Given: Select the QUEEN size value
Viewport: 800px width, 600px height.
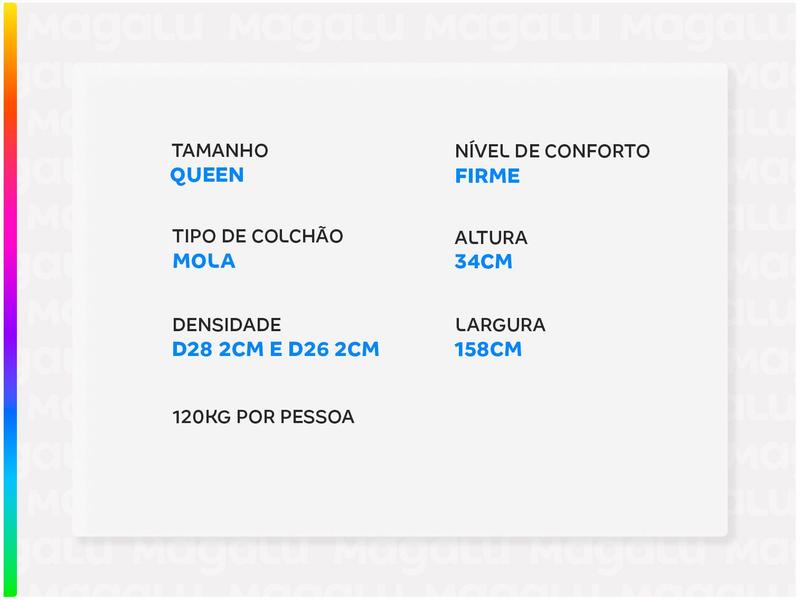Looking at the screenshot, I should click(208, 176).
